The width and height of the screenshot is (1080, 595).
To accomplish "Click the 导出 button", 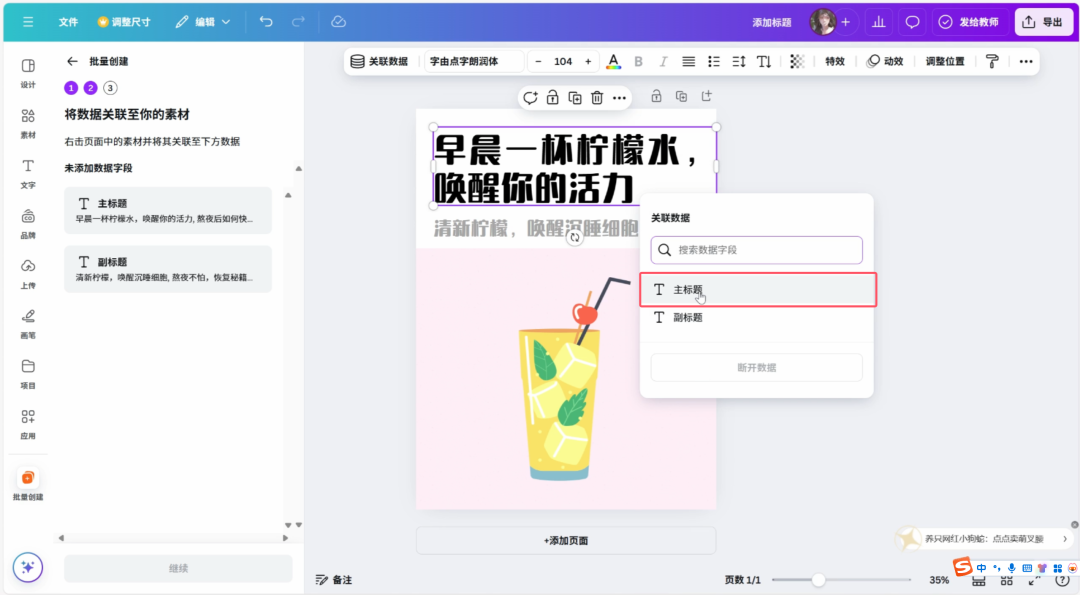I will 1043,21.
